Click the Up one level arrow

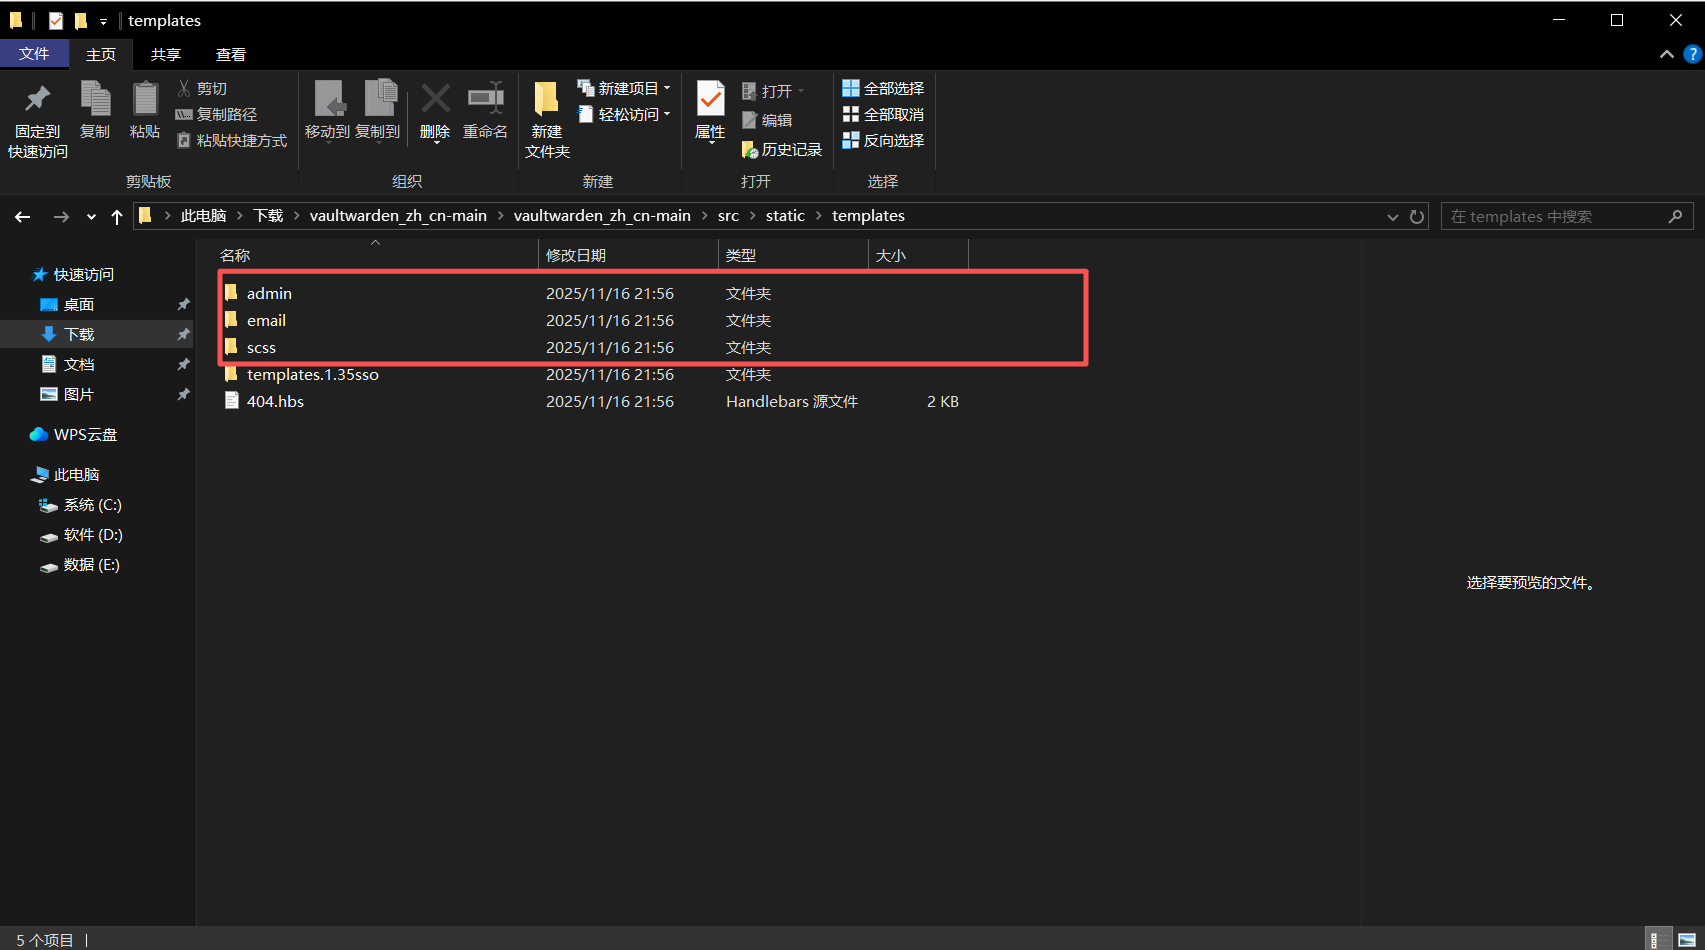click(x=117, y=217)
